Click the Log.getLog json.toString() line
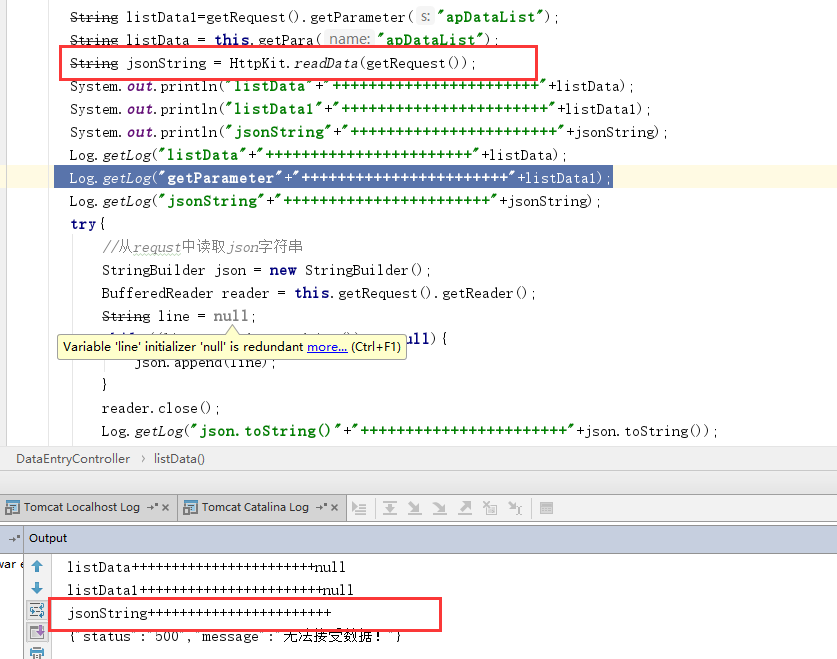Viewport: 837px width, 659px height. (409, 431)
